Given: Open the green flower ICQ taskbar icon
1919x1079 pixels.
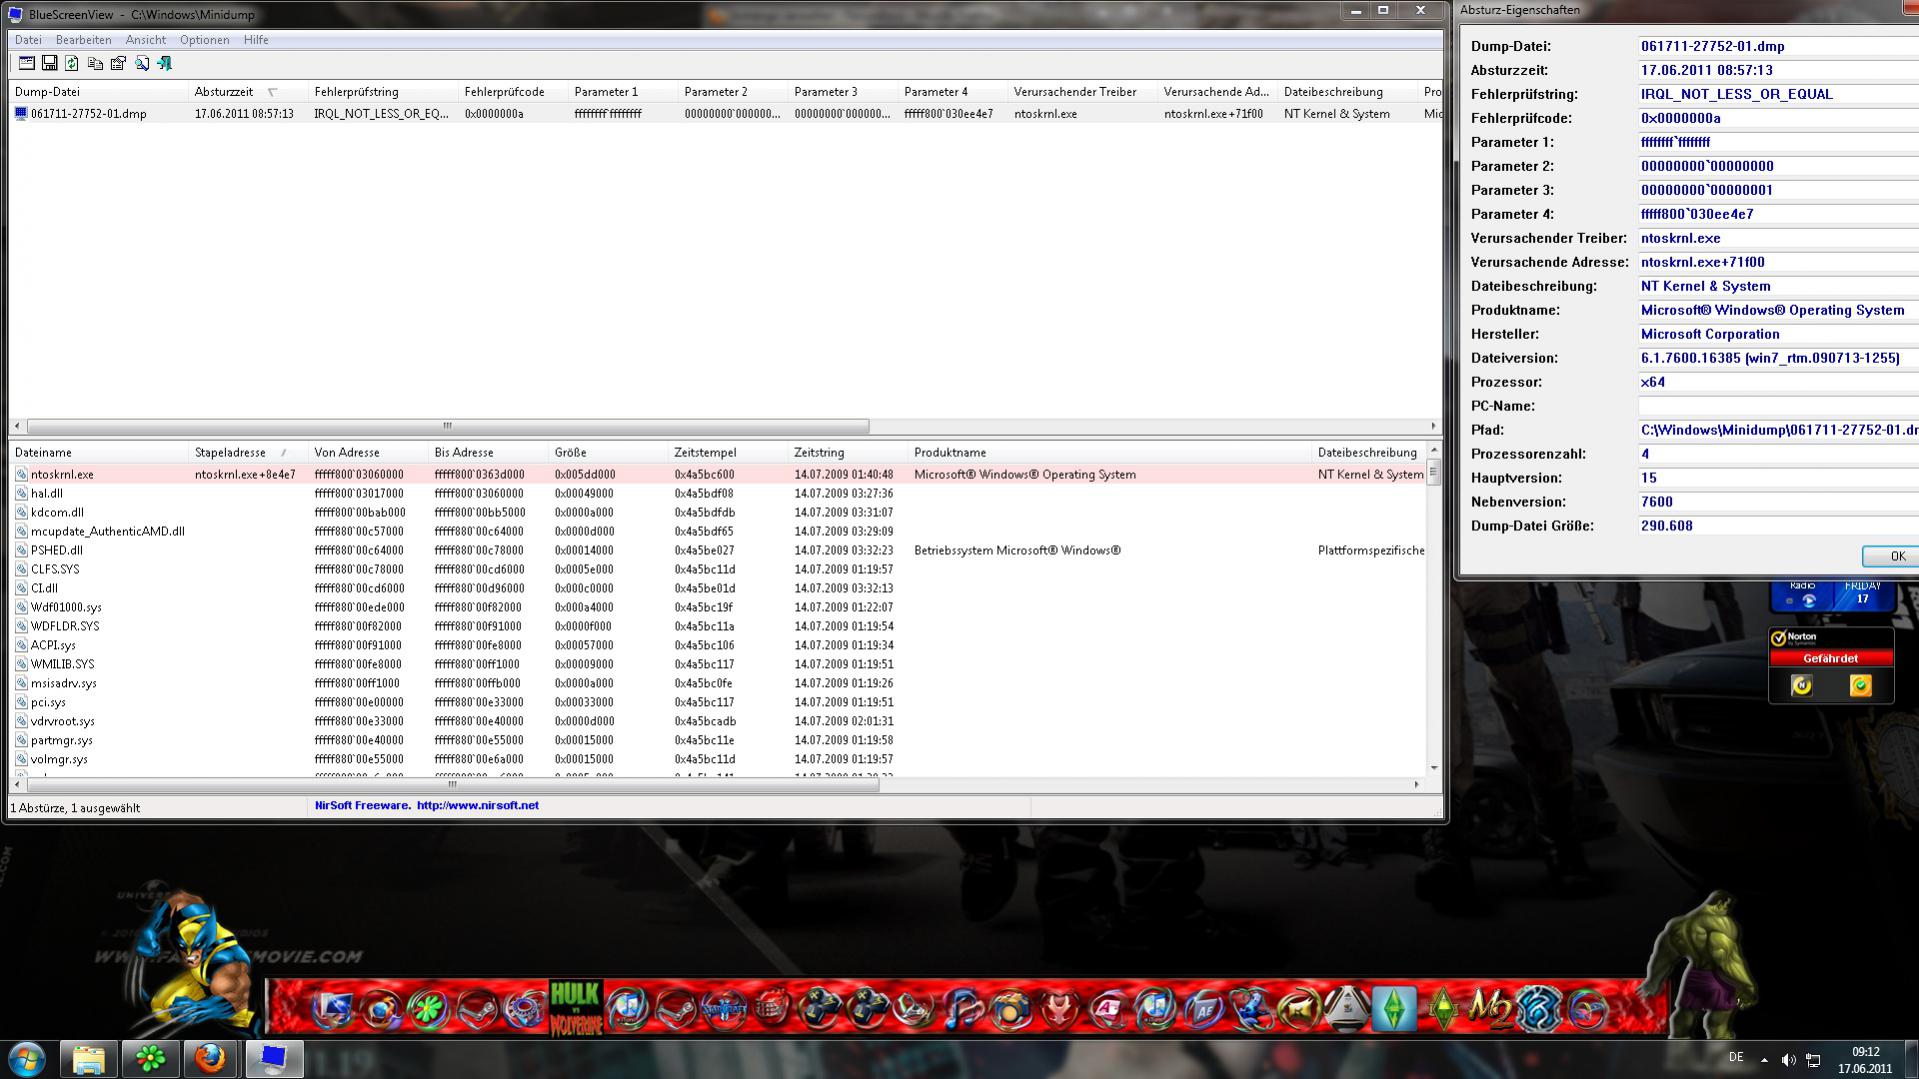Looking at the screenshot, I should [150, 1059].
